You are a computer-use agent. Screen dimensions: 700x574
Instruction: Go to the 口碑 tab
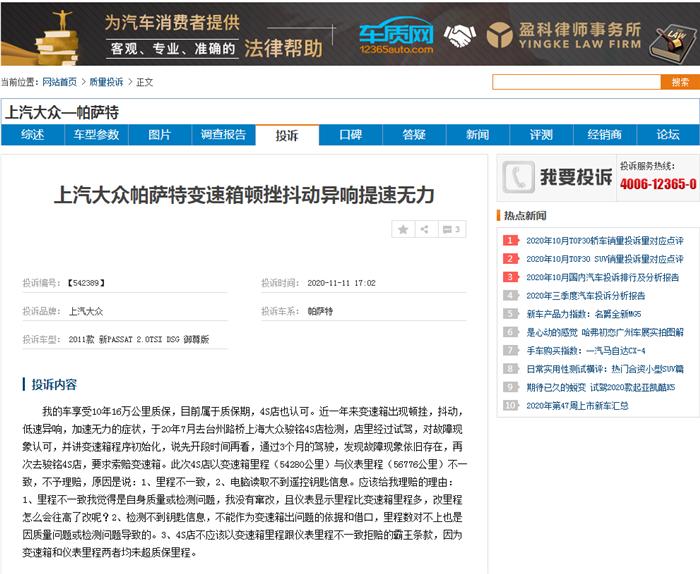[350, 135]
